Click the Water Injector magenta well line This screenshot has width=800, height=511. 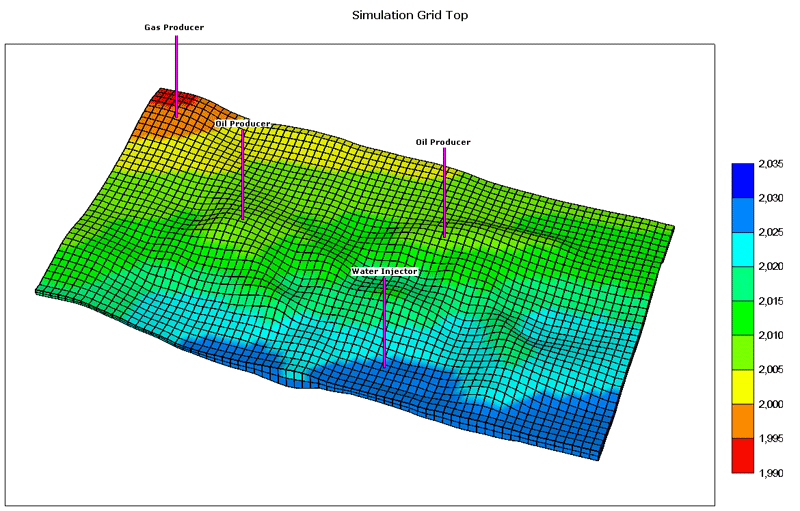pyautogui.click(x=384, y=321)
